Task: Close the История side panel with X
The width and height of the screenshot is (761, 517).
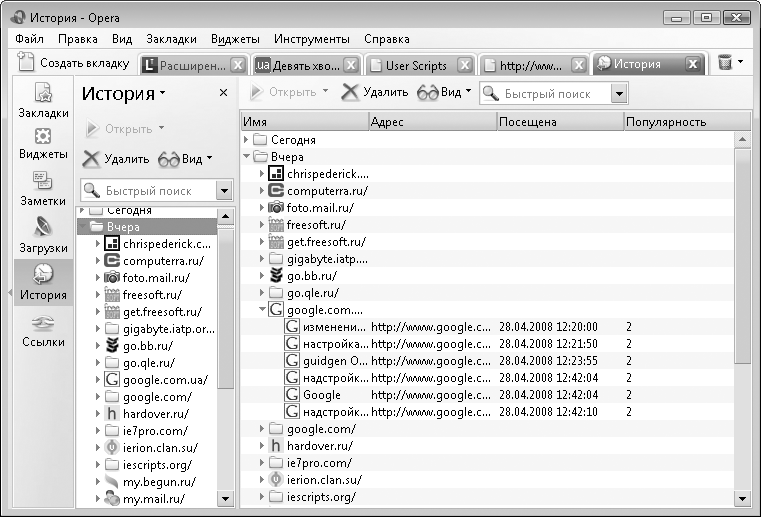Action: click(x=223, y=92)
